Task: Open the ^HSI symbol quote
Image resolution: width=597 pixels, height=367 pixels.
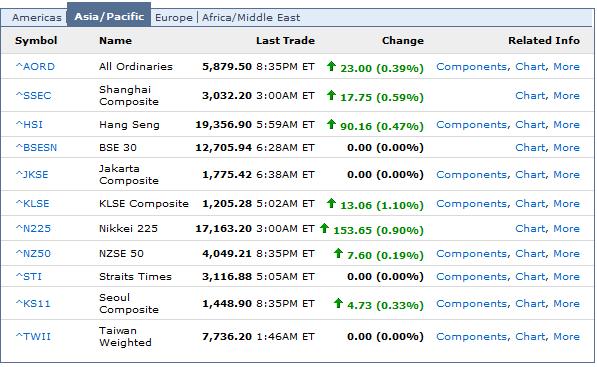Action: click(29, 124)
